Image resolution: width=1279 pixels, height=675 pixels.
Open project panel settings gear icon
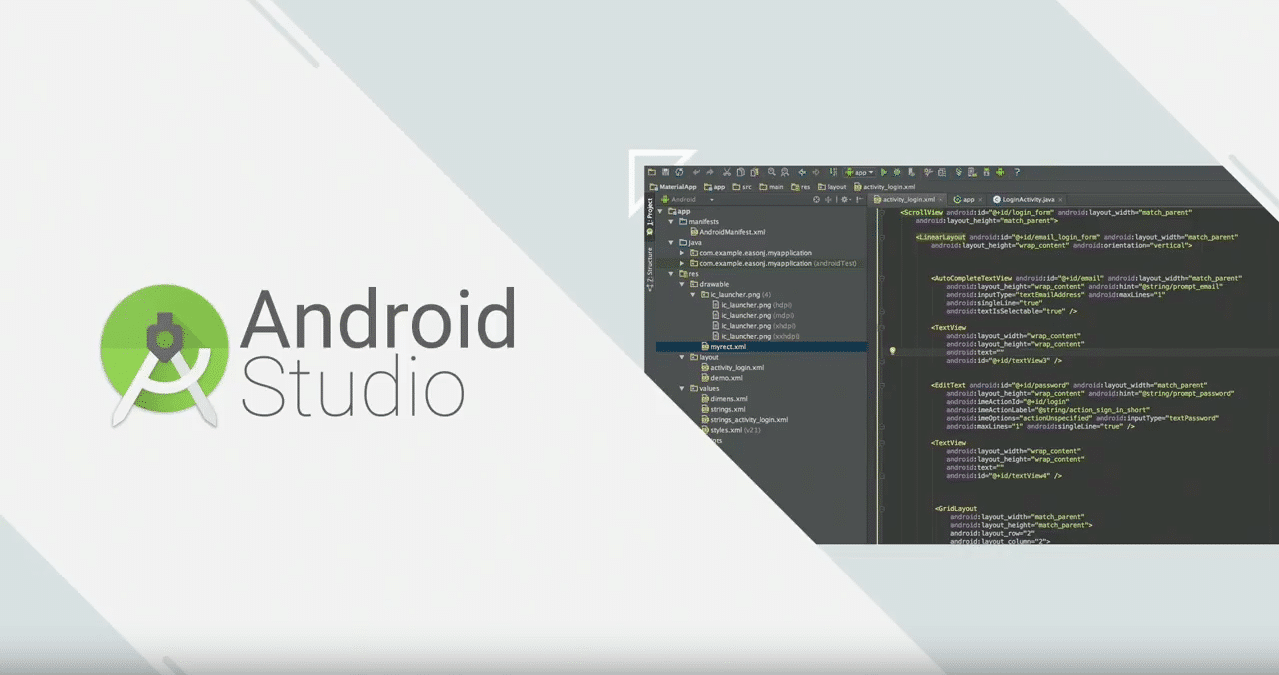click(845, 199)
